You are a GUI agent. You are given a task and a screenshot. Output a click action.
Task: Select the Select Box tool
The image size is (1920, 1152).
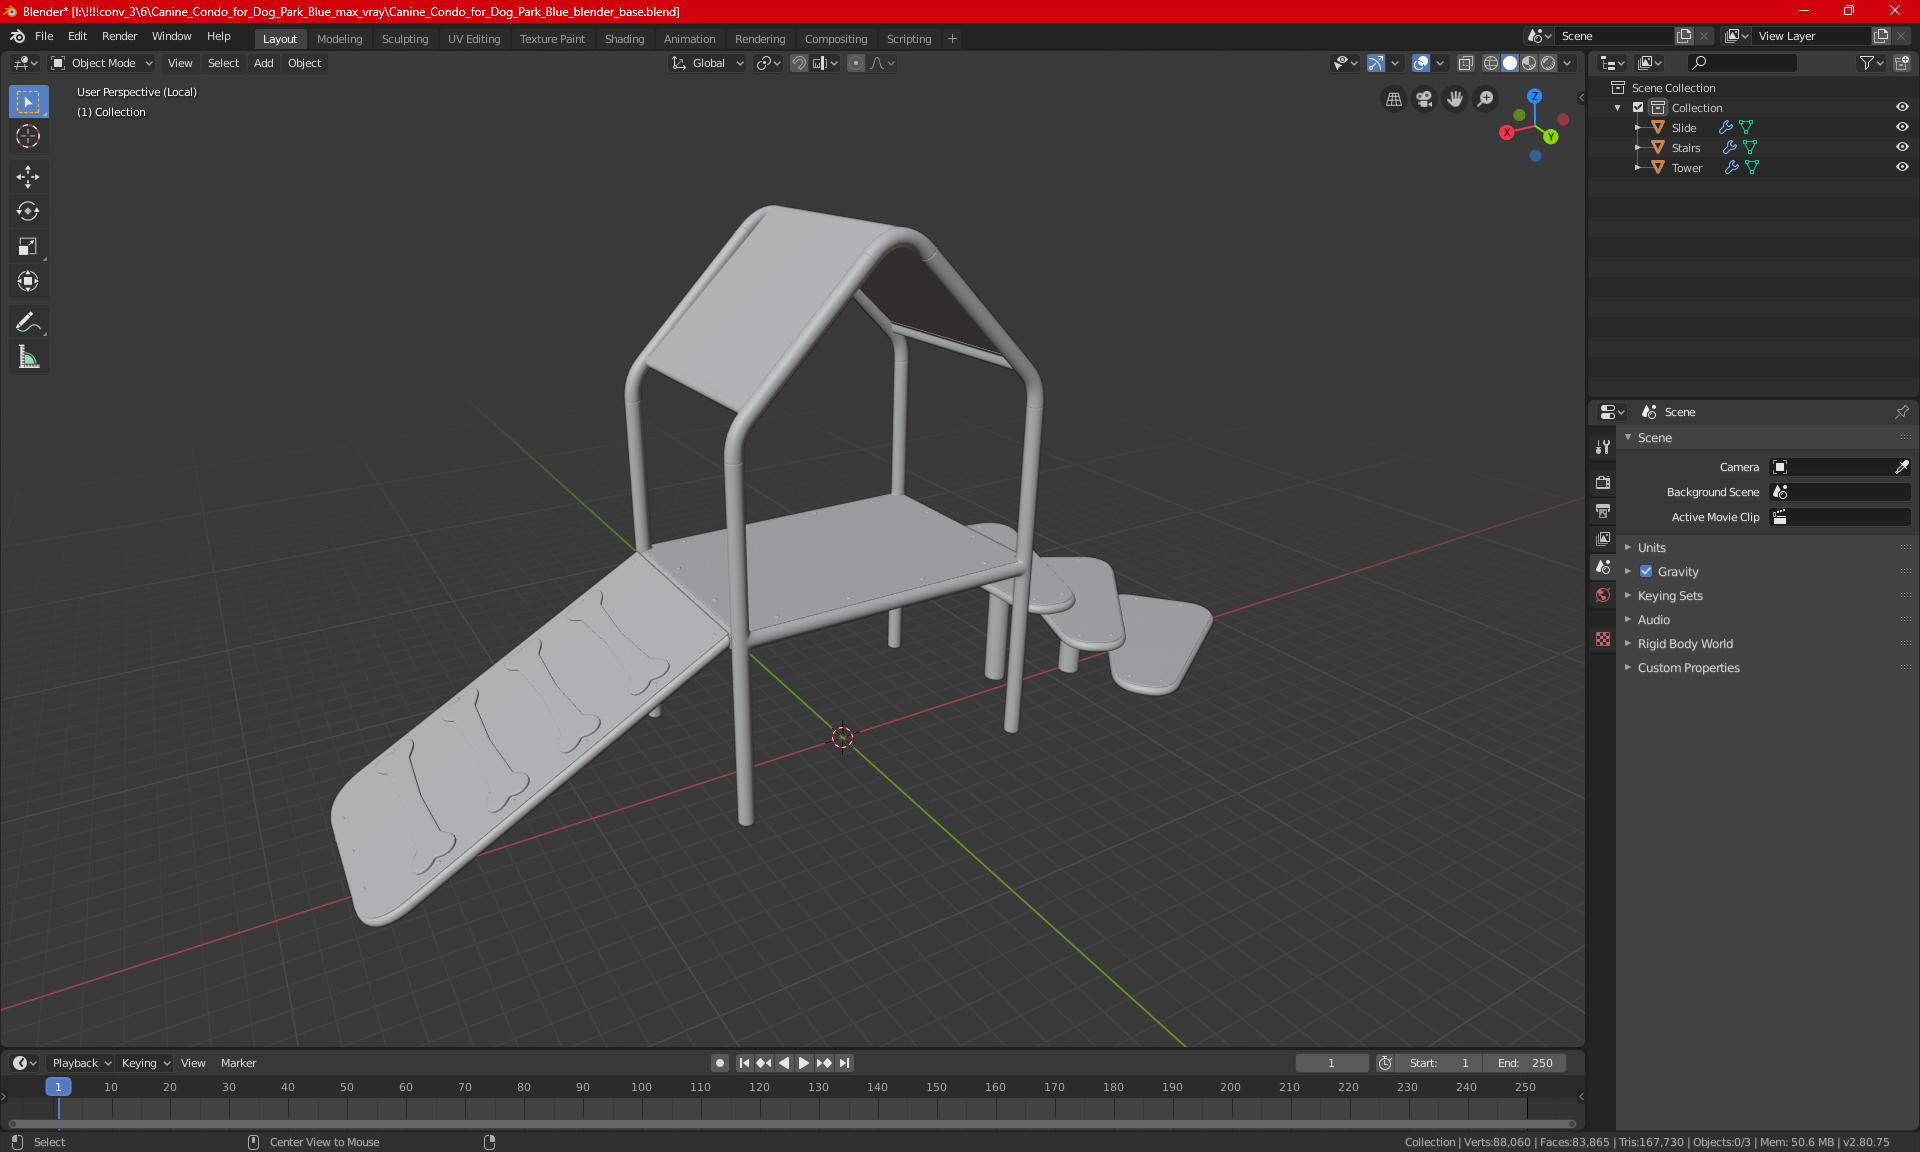click(28, 102)
